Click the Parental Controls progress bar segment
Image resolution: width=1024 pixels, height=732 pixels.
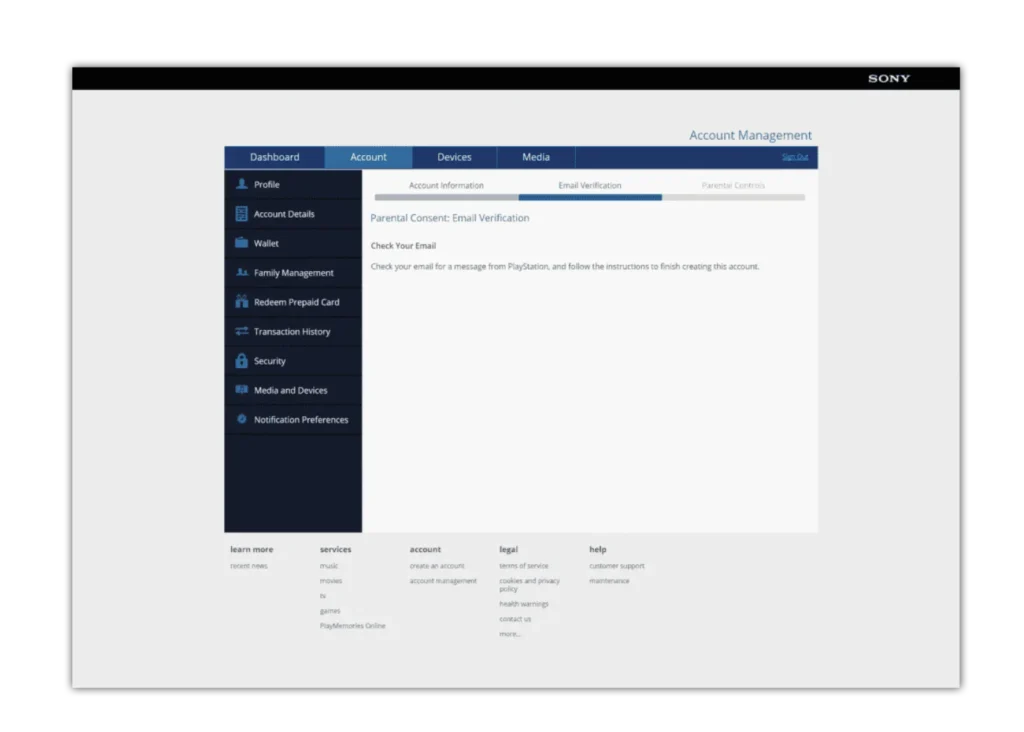[733, 197]
